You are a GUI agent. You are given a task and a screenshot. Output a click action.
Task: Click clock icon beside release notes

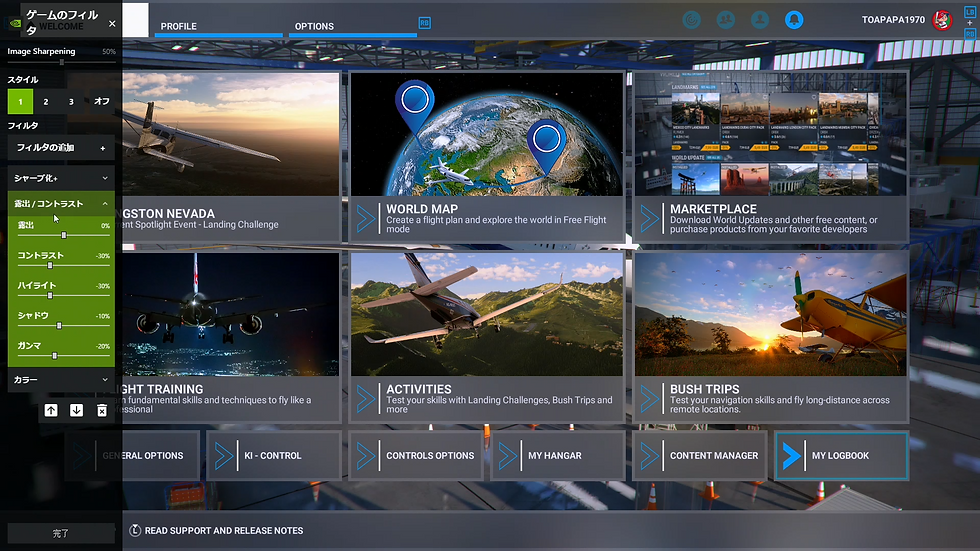pyautogui.click(x=134, y=530)
